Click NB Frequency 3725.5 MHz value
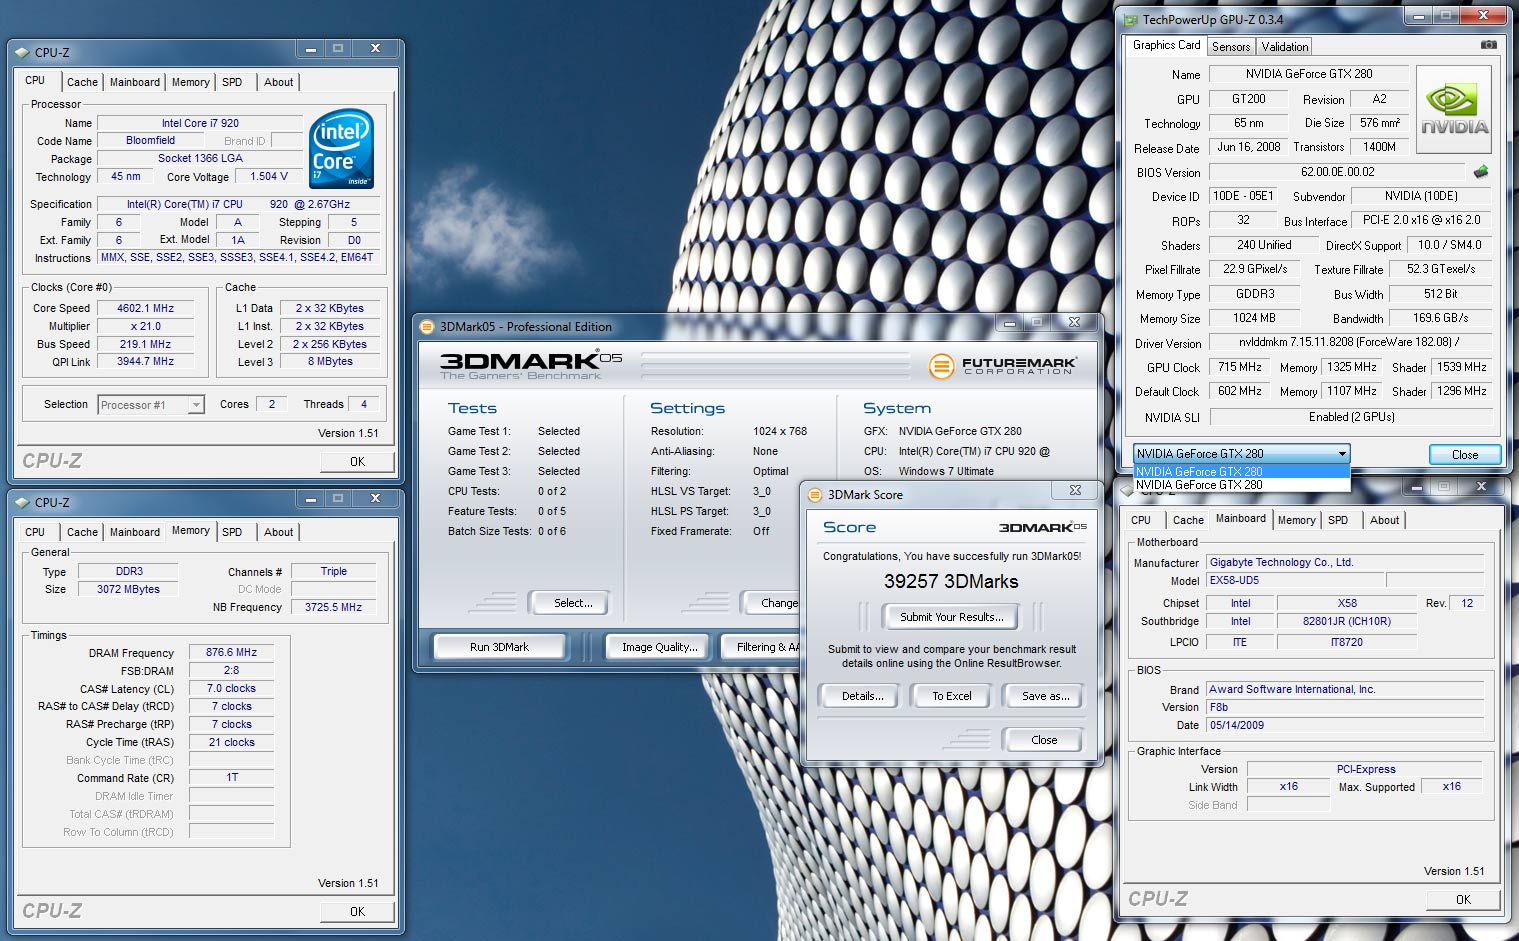 (334, 607)
